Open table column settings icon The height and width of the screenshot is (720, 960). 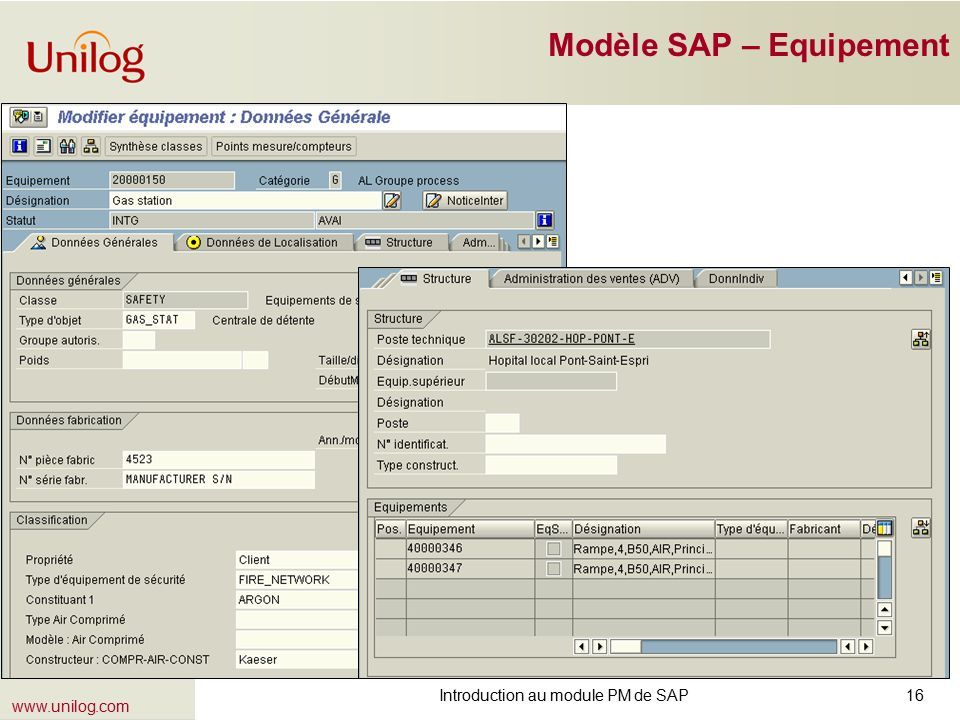click(884, 528)
